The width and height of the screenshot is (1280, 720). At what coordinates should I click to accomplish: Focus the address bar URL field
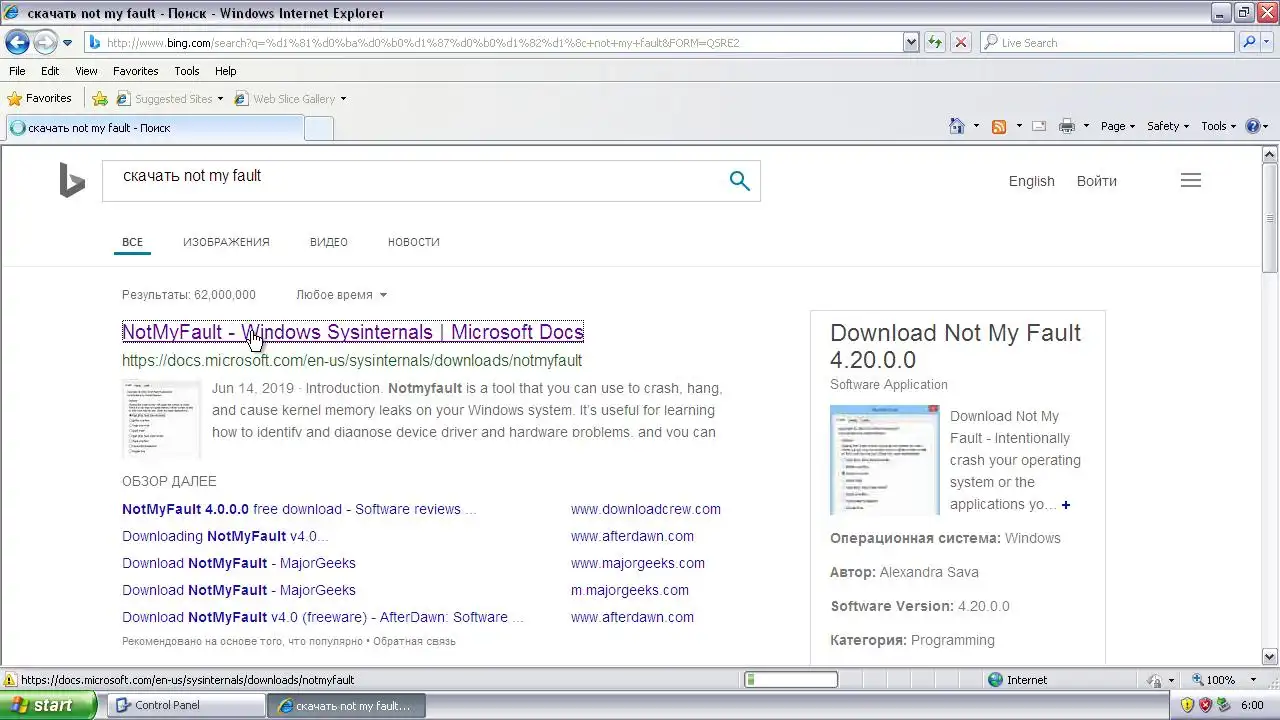point(494,43)
